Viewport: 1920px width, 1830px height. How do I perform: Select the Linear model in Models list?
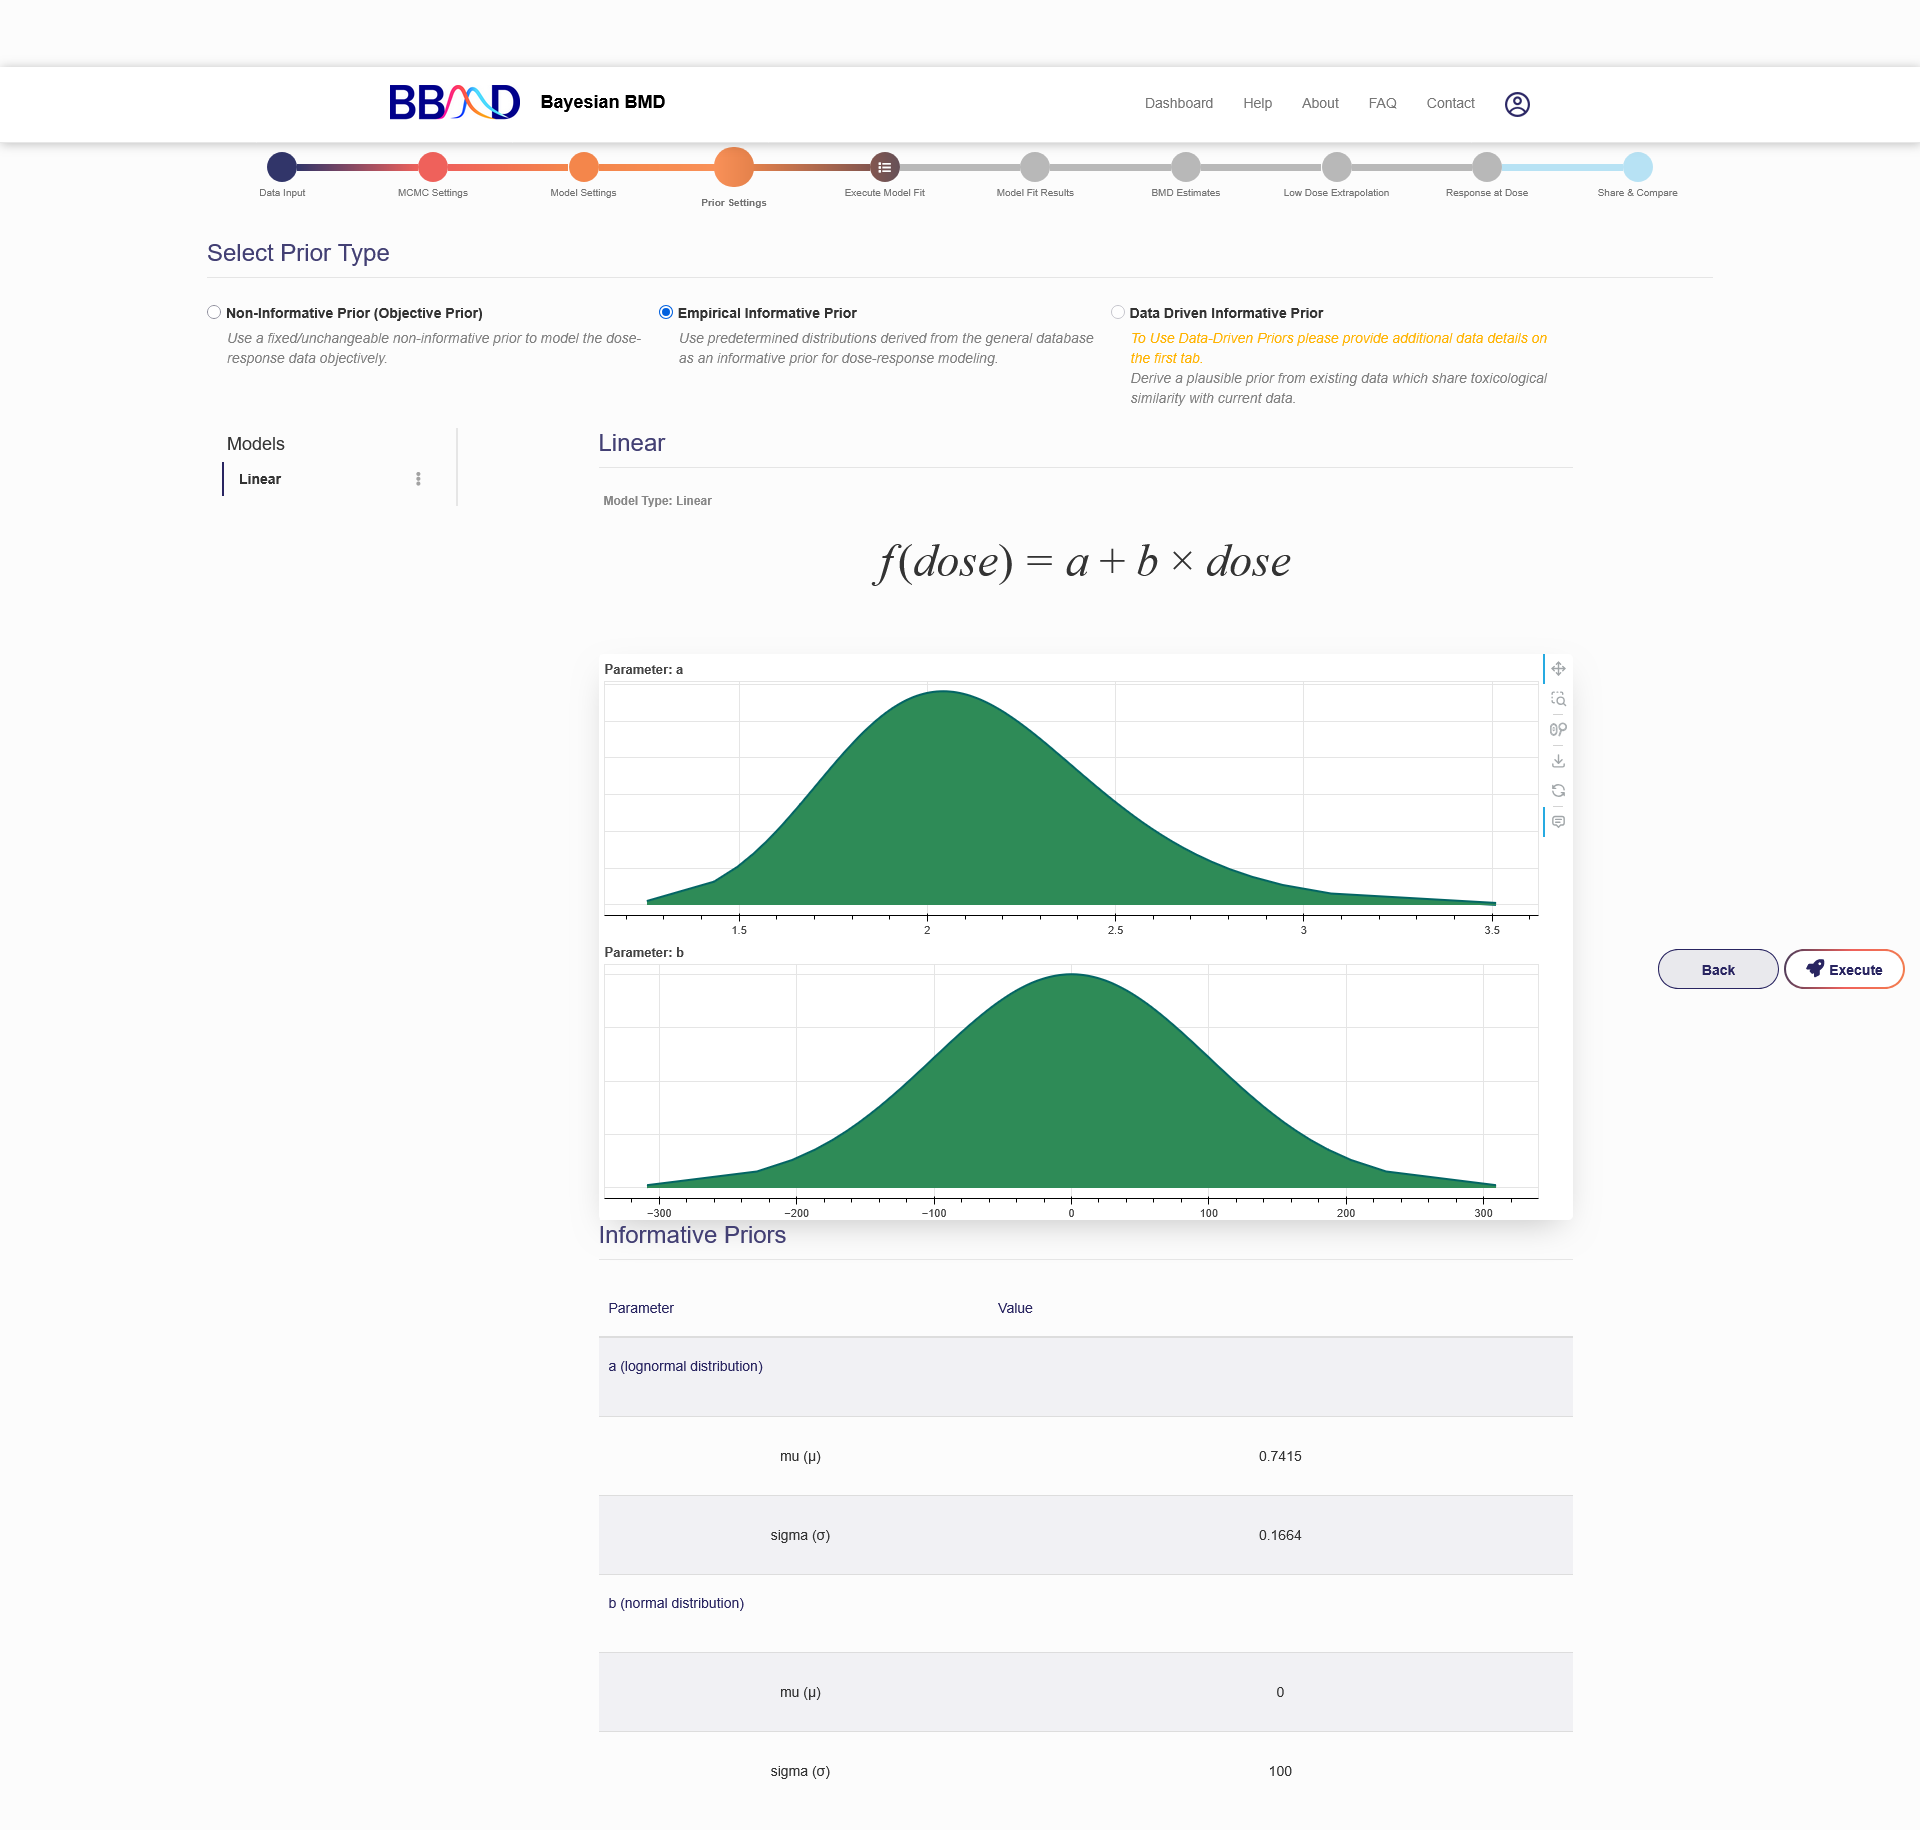(x=260, y=479)
